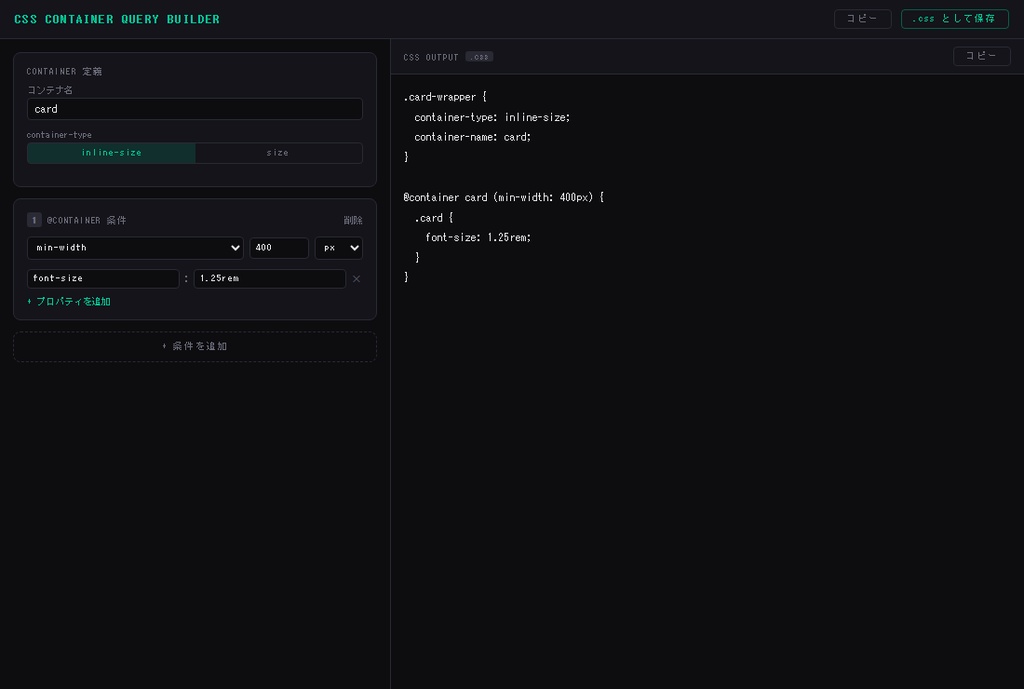Click the CSS CONTAINER QUERY BUILDER title
The image size is (1024, 689).
click(117, 19)
